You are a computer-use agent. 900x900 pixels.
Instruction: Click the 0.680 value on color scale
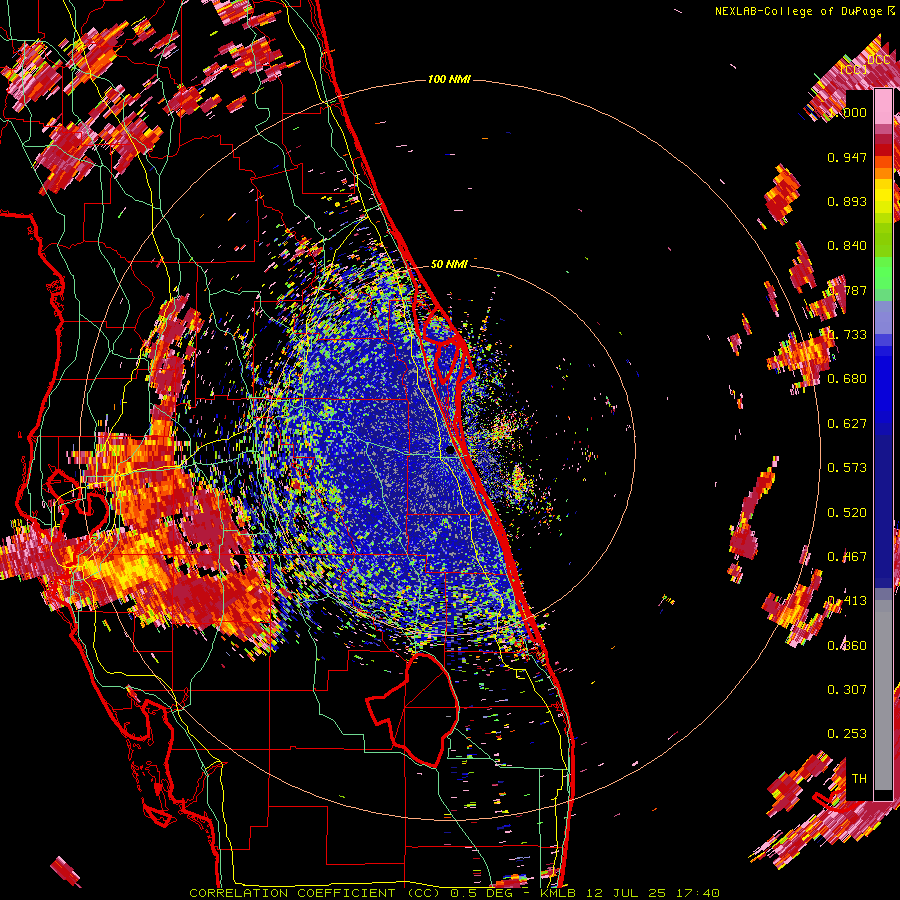click(x=847, y=379)
